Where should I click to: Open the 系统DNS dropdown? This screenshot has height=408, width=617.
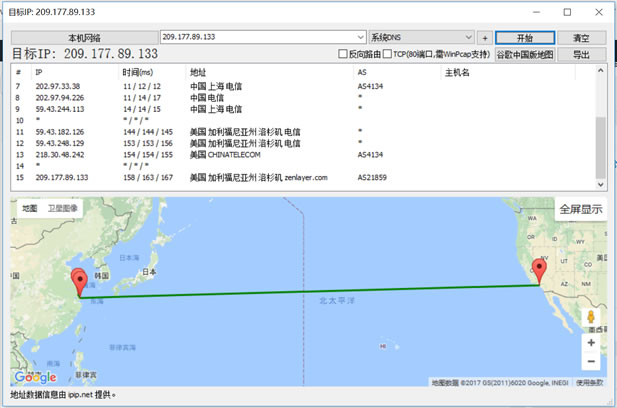point(467,37)
